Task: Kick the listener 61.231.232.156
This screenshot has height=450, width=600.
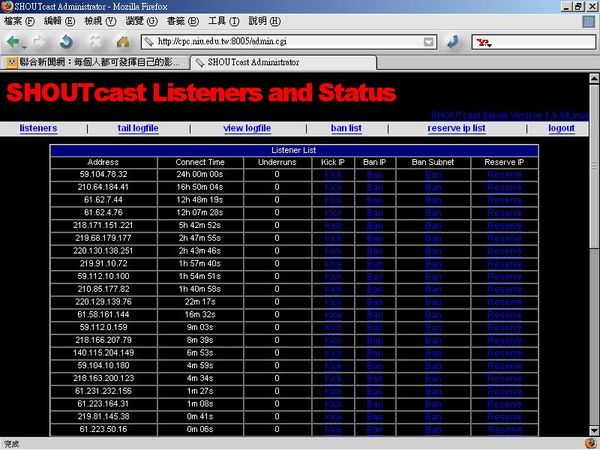Action: coord(333,391)
